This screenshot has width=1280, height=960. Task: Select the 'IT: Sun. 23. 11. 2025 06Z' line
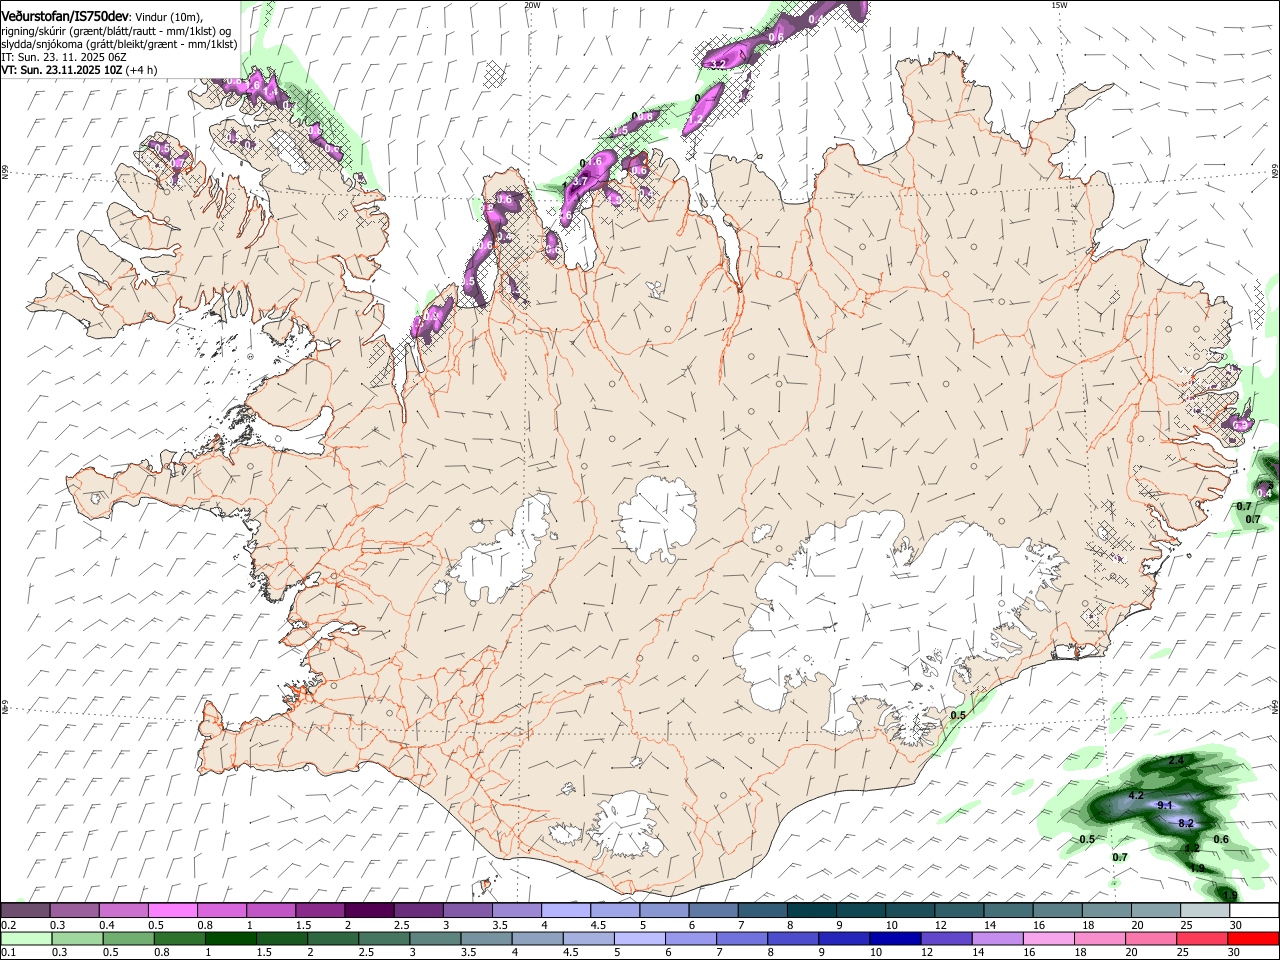point(63,57)
